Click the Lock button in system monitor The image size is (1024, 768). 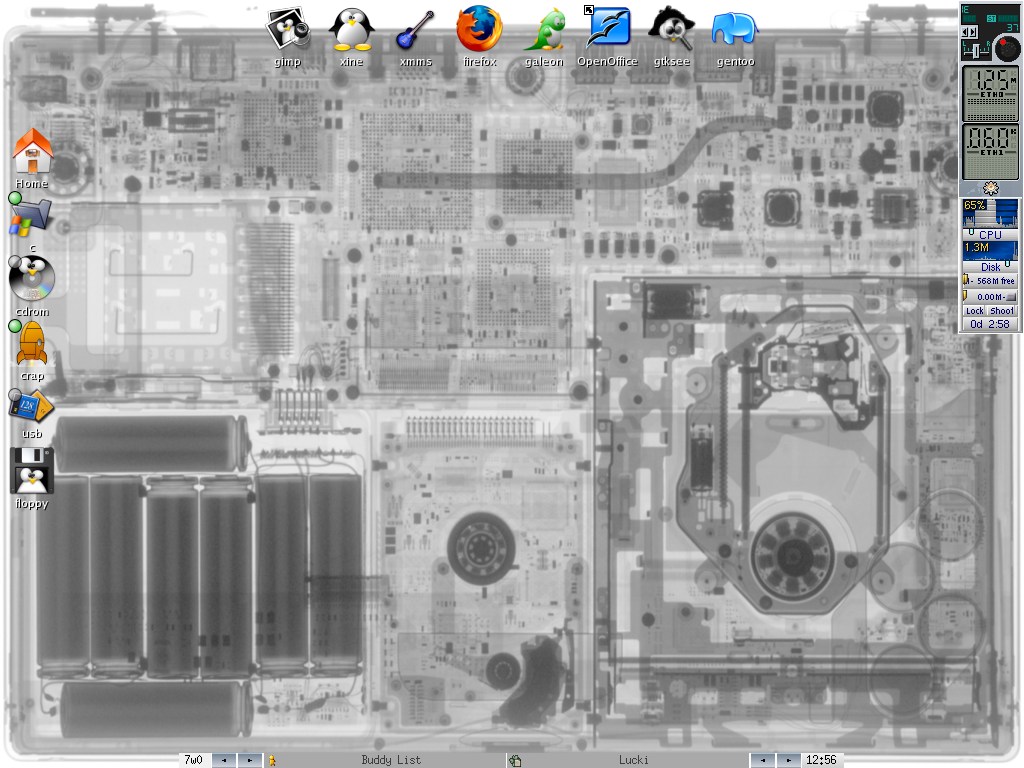(x=975, y=311)
